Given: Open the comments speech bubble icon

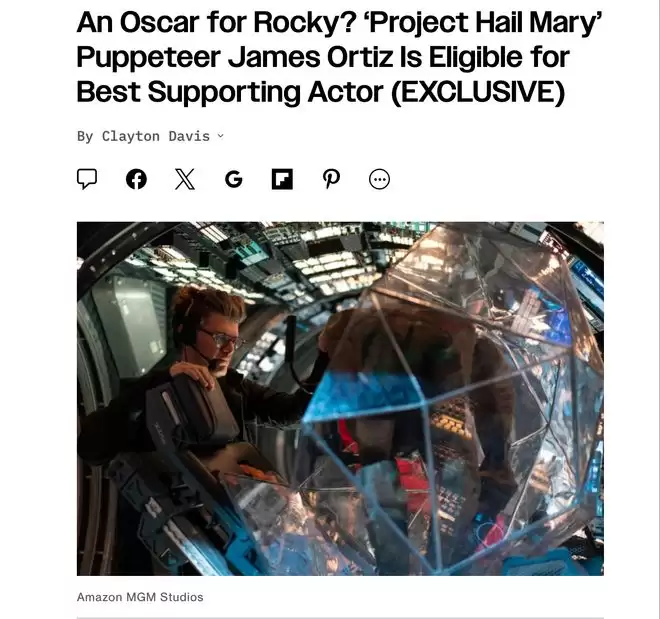Looking at the screenshot, I should 87,179.
